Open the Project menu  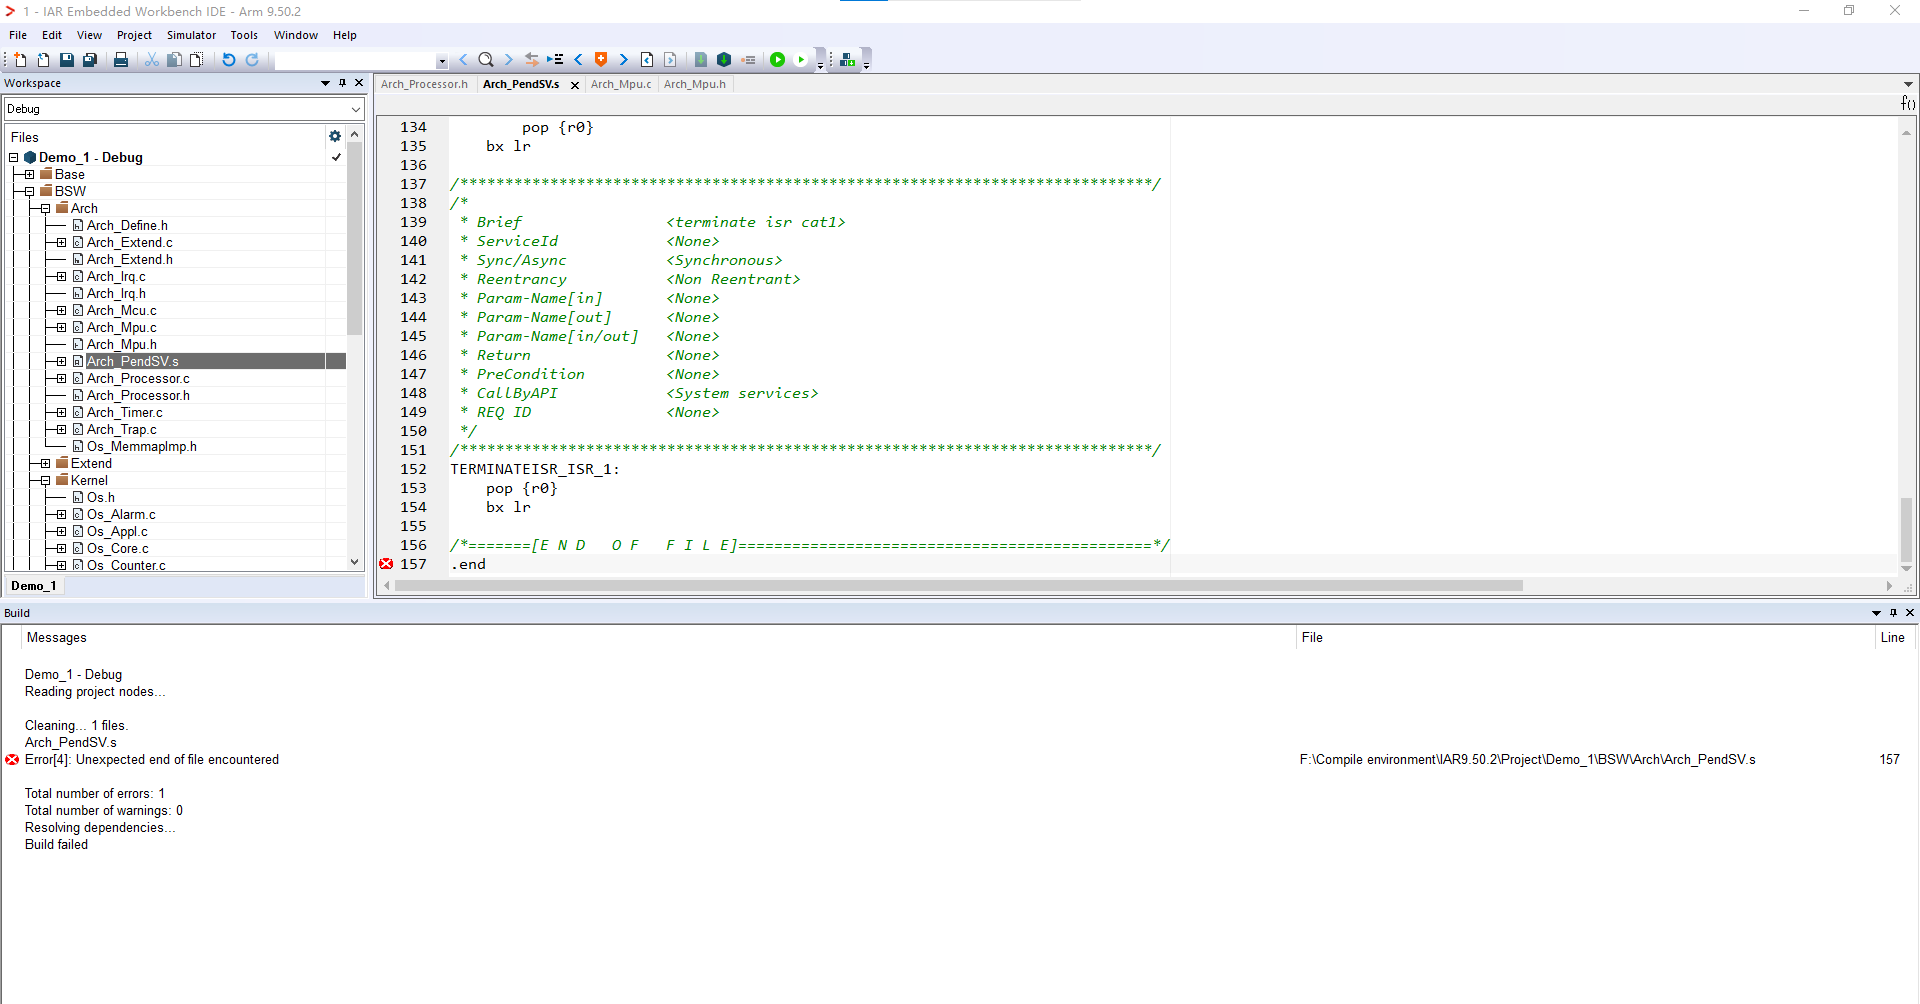pos(134,35)
